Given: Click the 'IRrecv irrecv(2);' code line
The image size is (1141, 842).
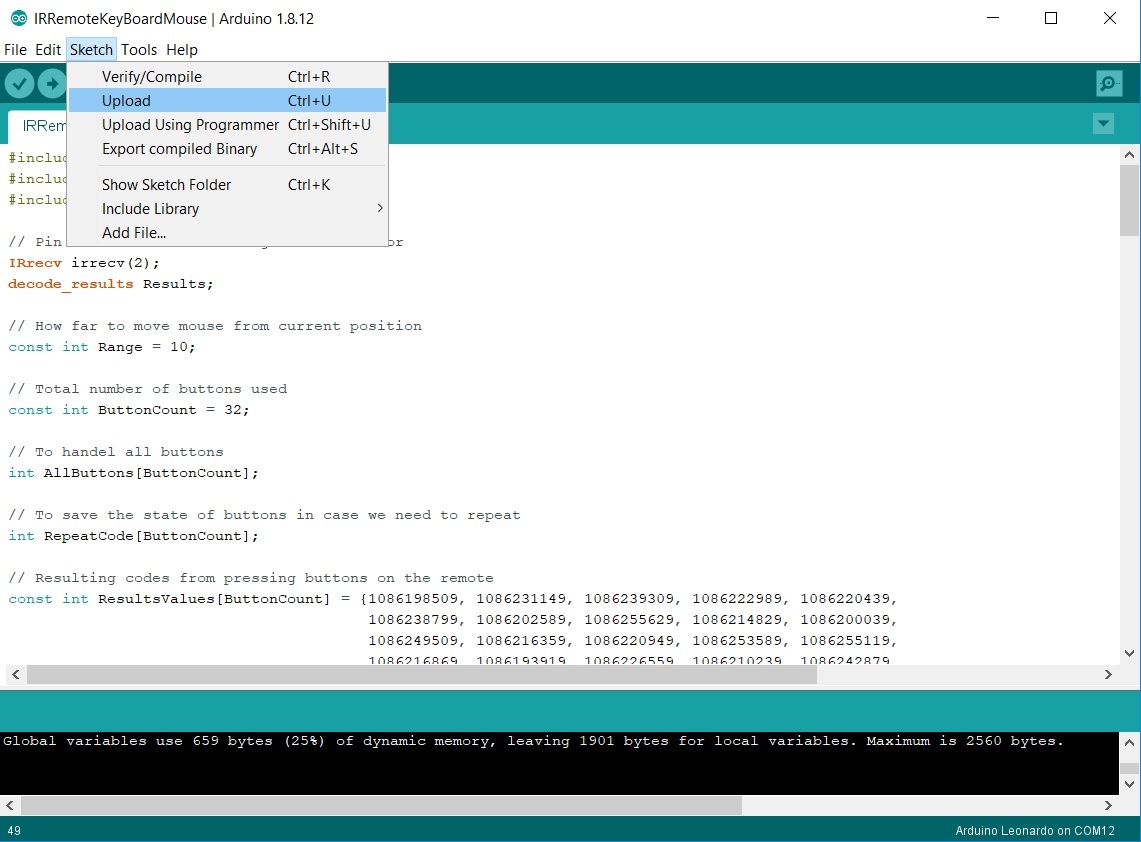Looking at the screenshot, I should tap(84, 263).
